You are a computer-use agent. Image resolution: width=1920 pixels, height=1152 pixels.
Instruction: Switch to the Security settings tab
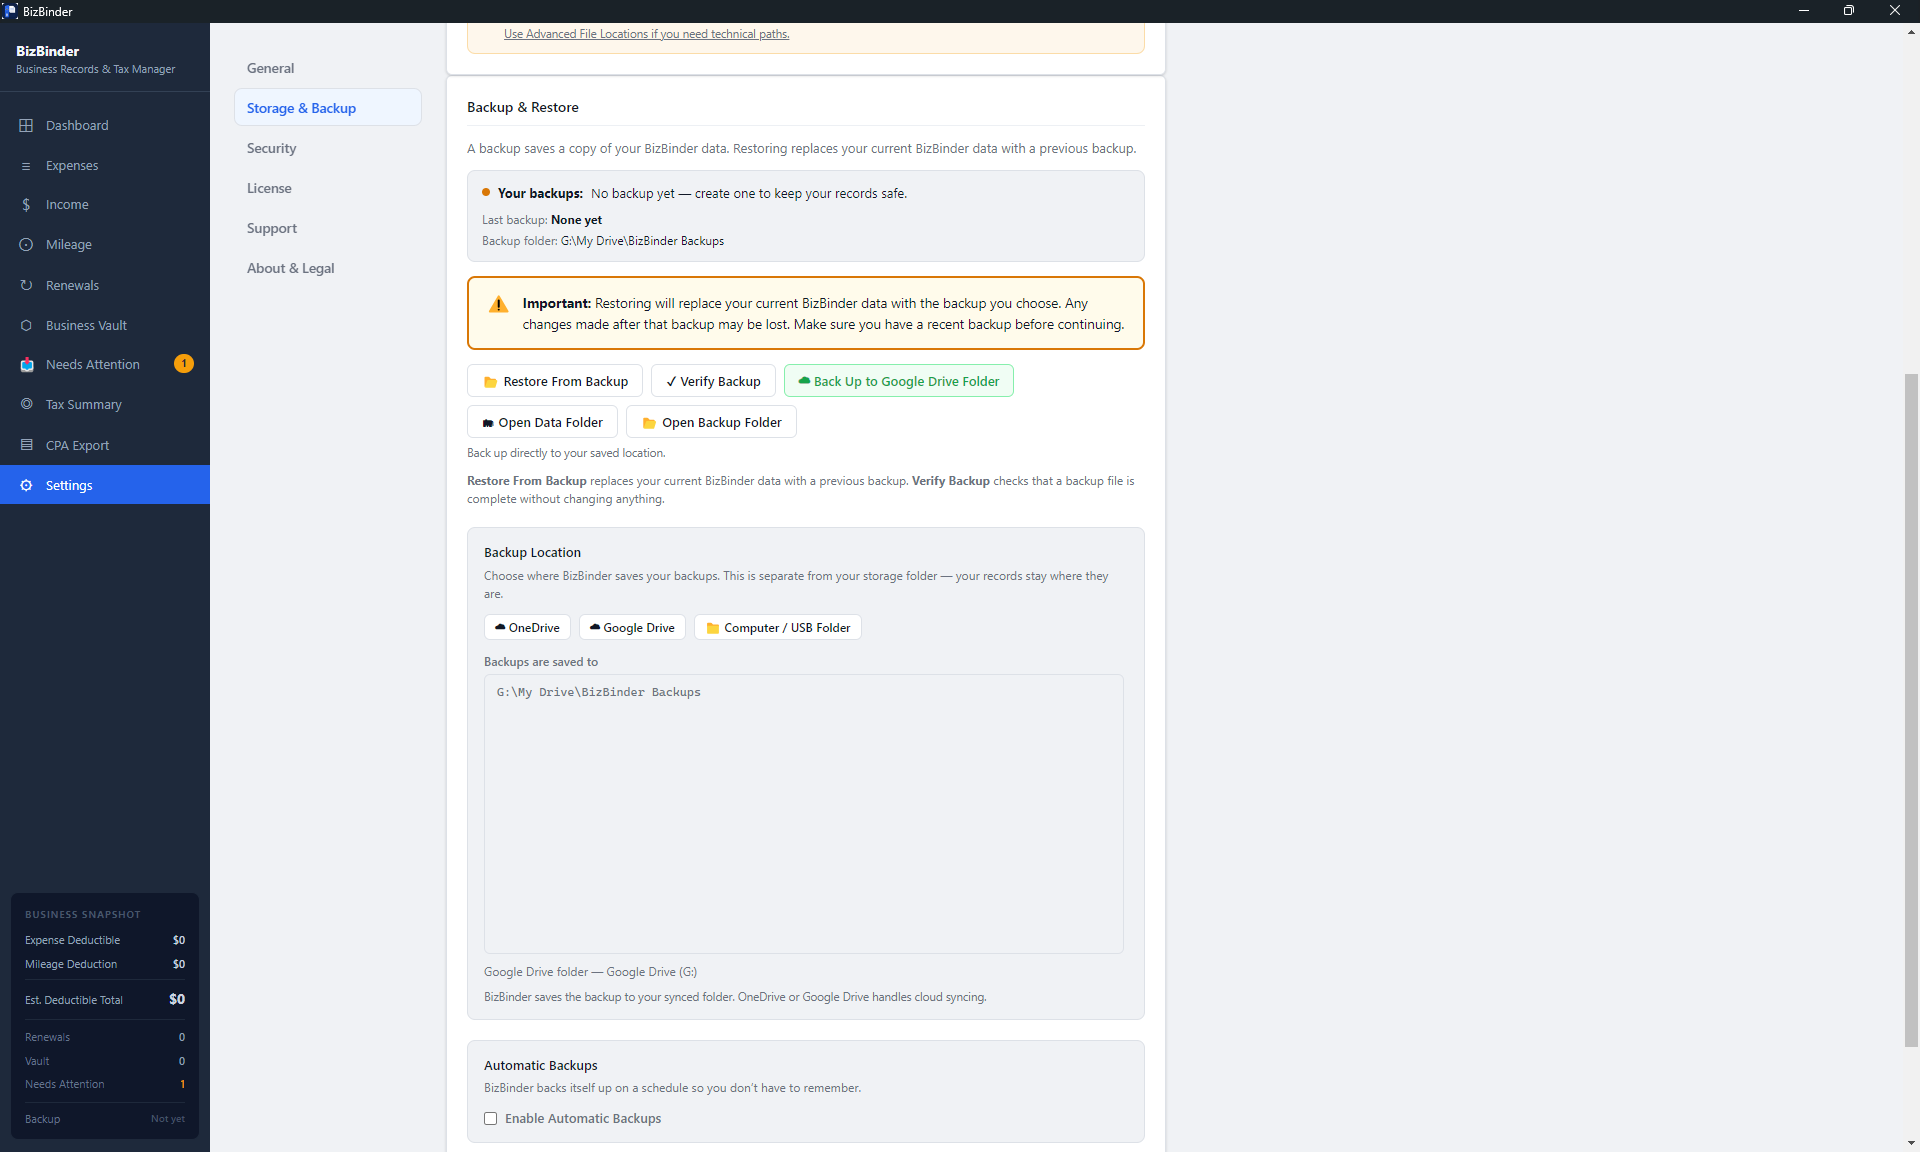click(x=328, y=148)
